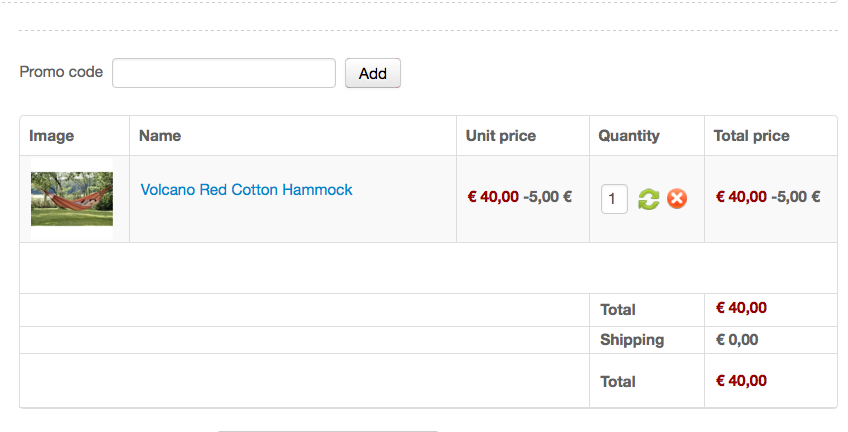848x432 pixels.
Task: Click the Quantity column header
Action: [x=629, y=136]
